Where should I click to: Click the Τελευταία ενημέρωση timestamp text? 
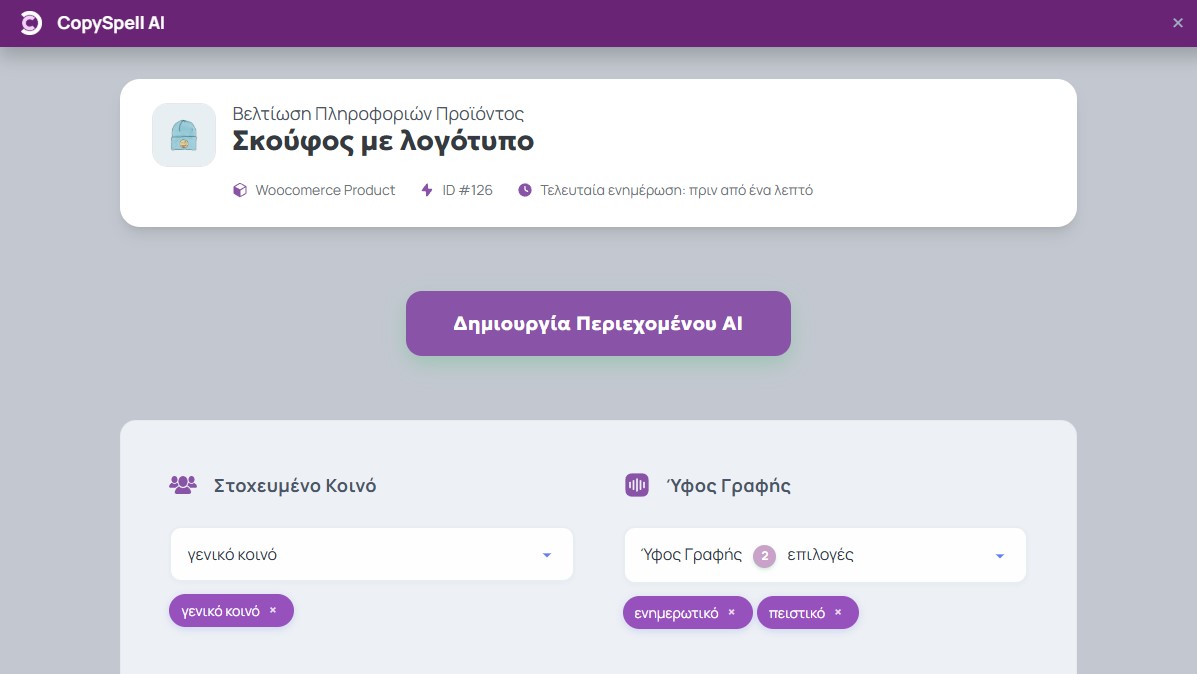tap(676, 190)
